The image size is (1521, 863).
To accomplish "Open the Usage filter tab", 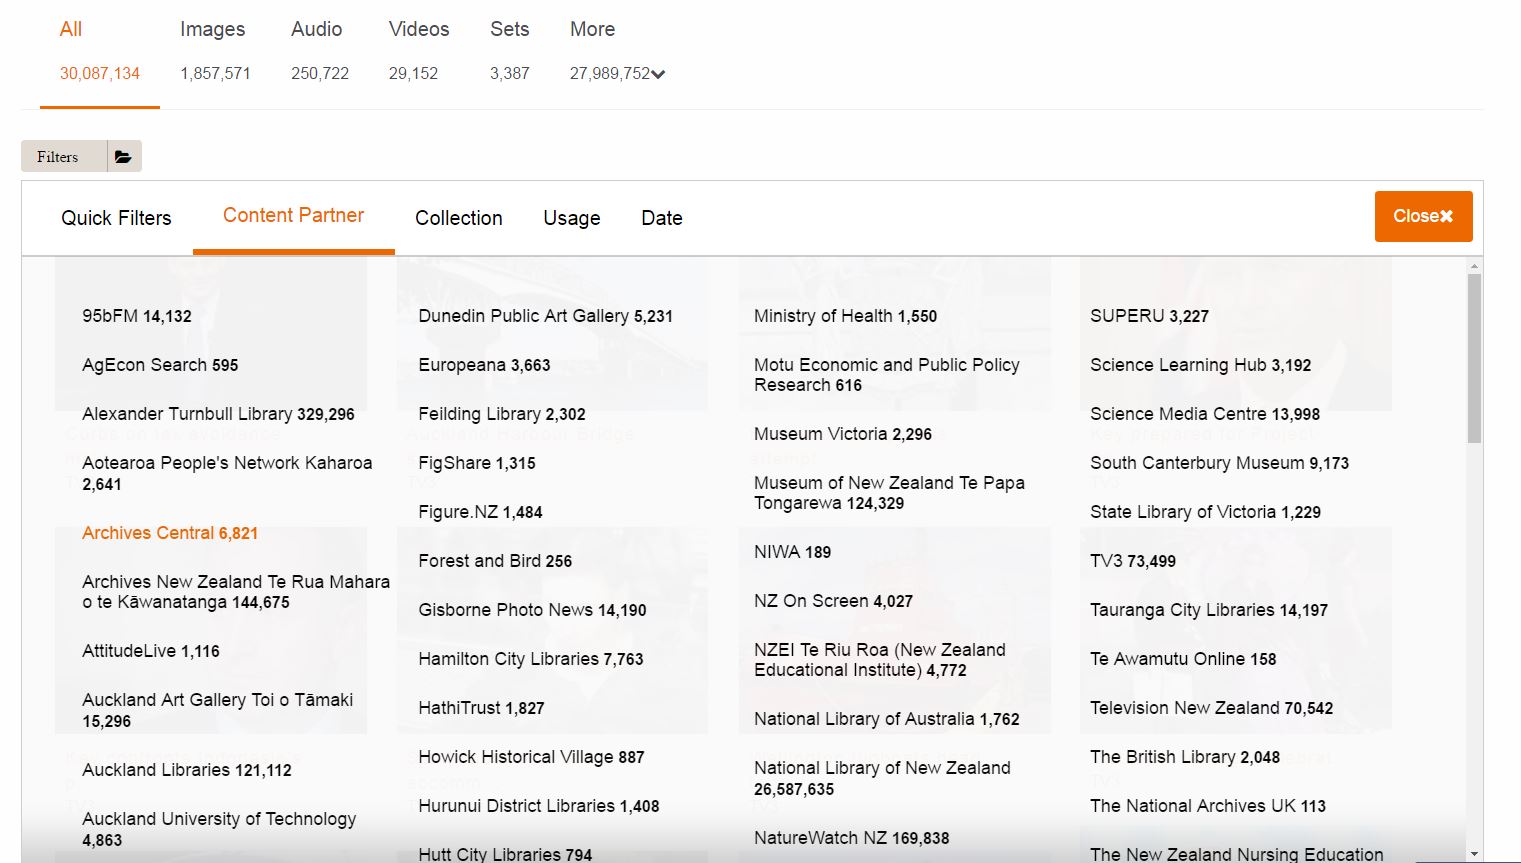I will 572,218.
